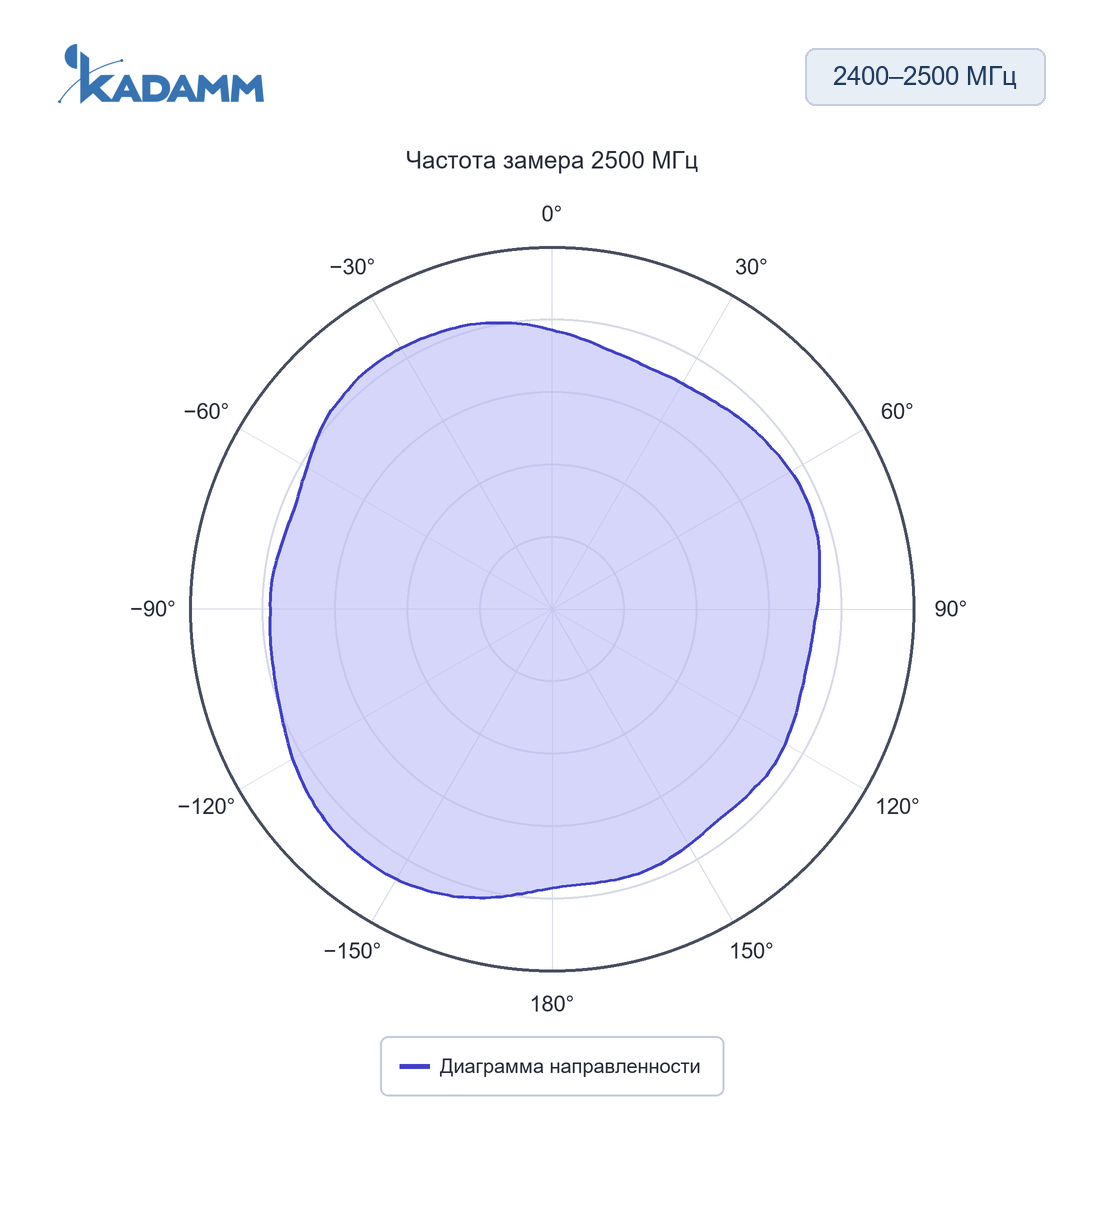This screenshot has height=1211, width=1104.
Task: Click the 0° angle label
Action: point(552,214)
